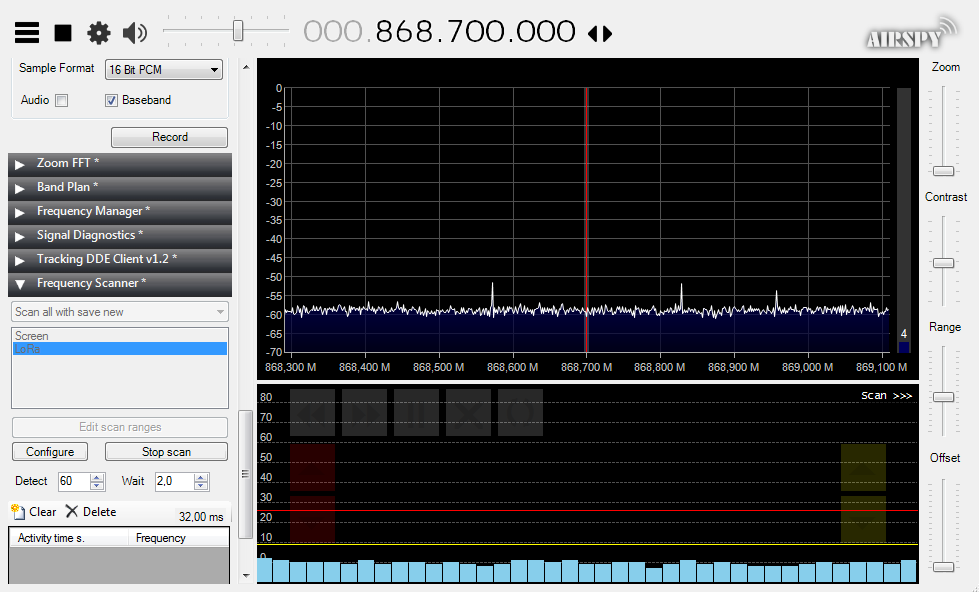The height and width of the screenshot is (592, 979).
Task: Click the yellow up-arrow scanner button
Action: point(863,467)
